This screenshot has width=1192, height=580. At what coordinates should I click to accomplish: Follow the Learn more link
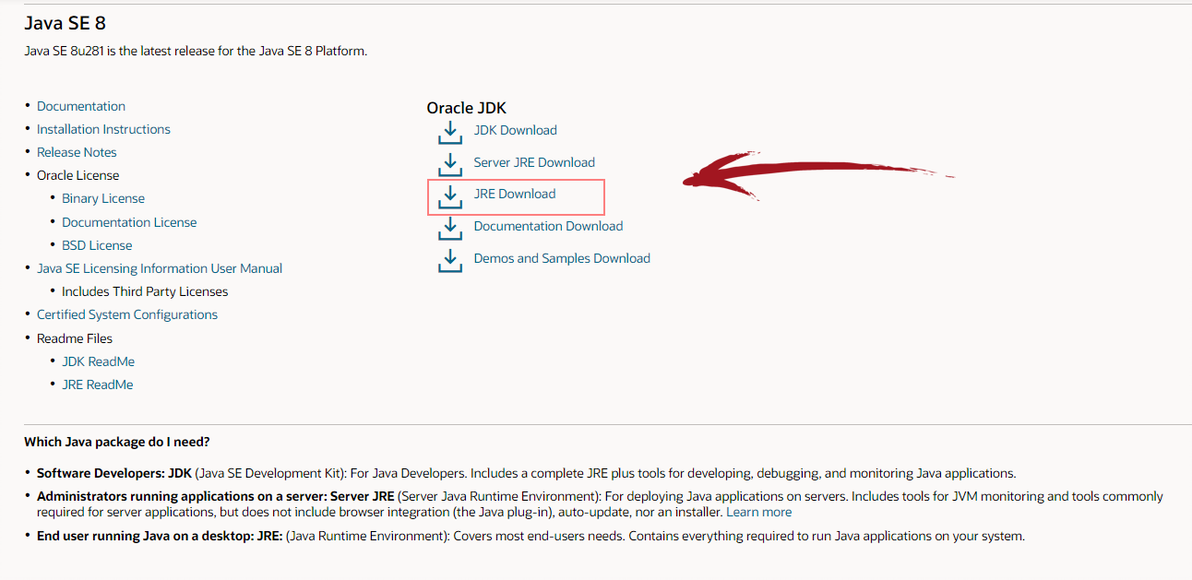point(759,512)
